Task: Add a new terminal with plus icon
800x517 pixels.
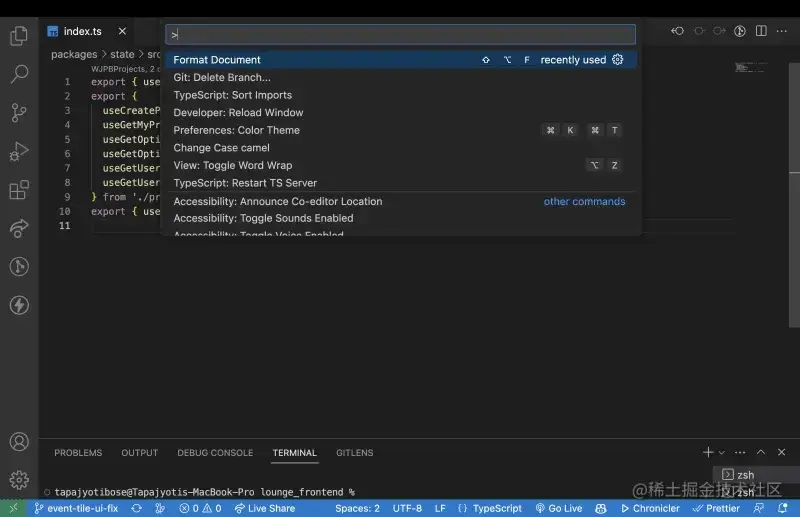Action: [x=708, y=452]
